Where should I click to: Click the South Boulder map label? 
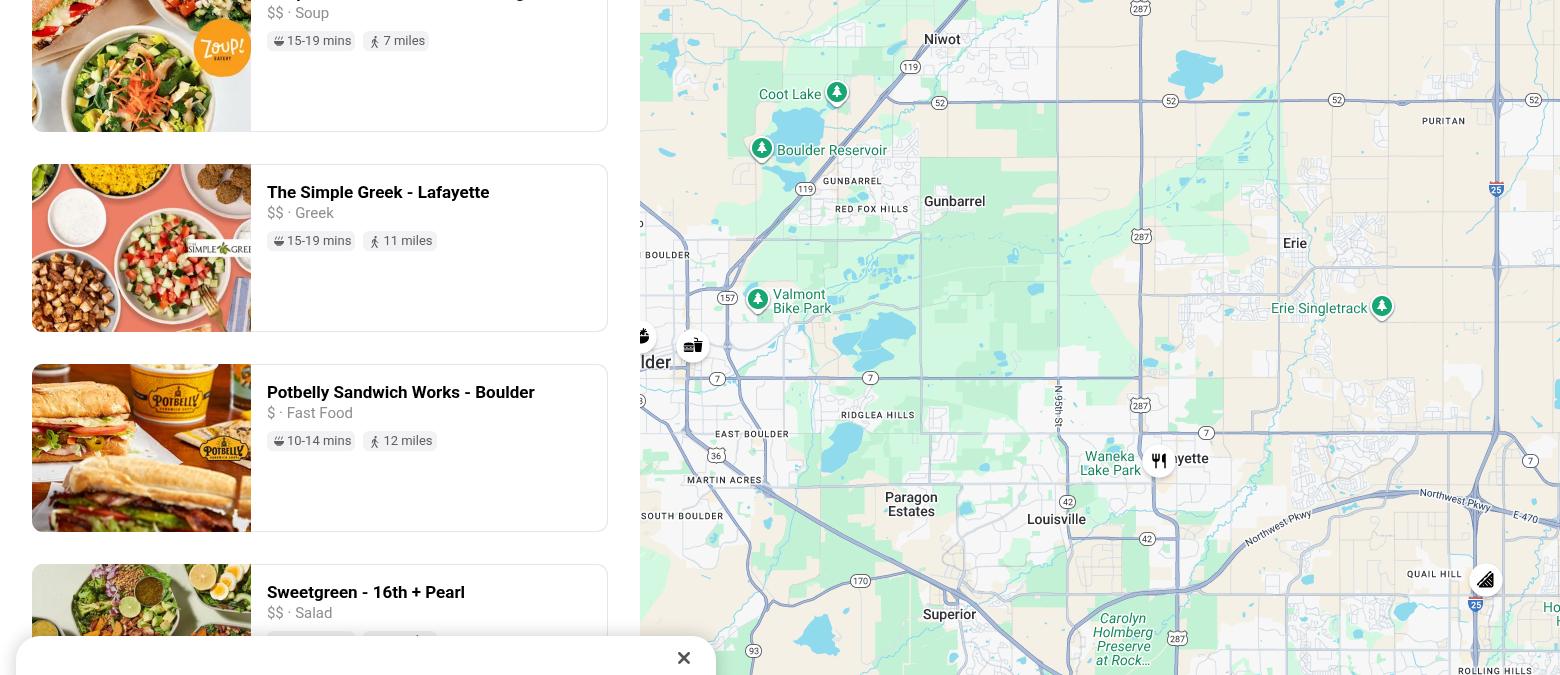coord(682,516)
